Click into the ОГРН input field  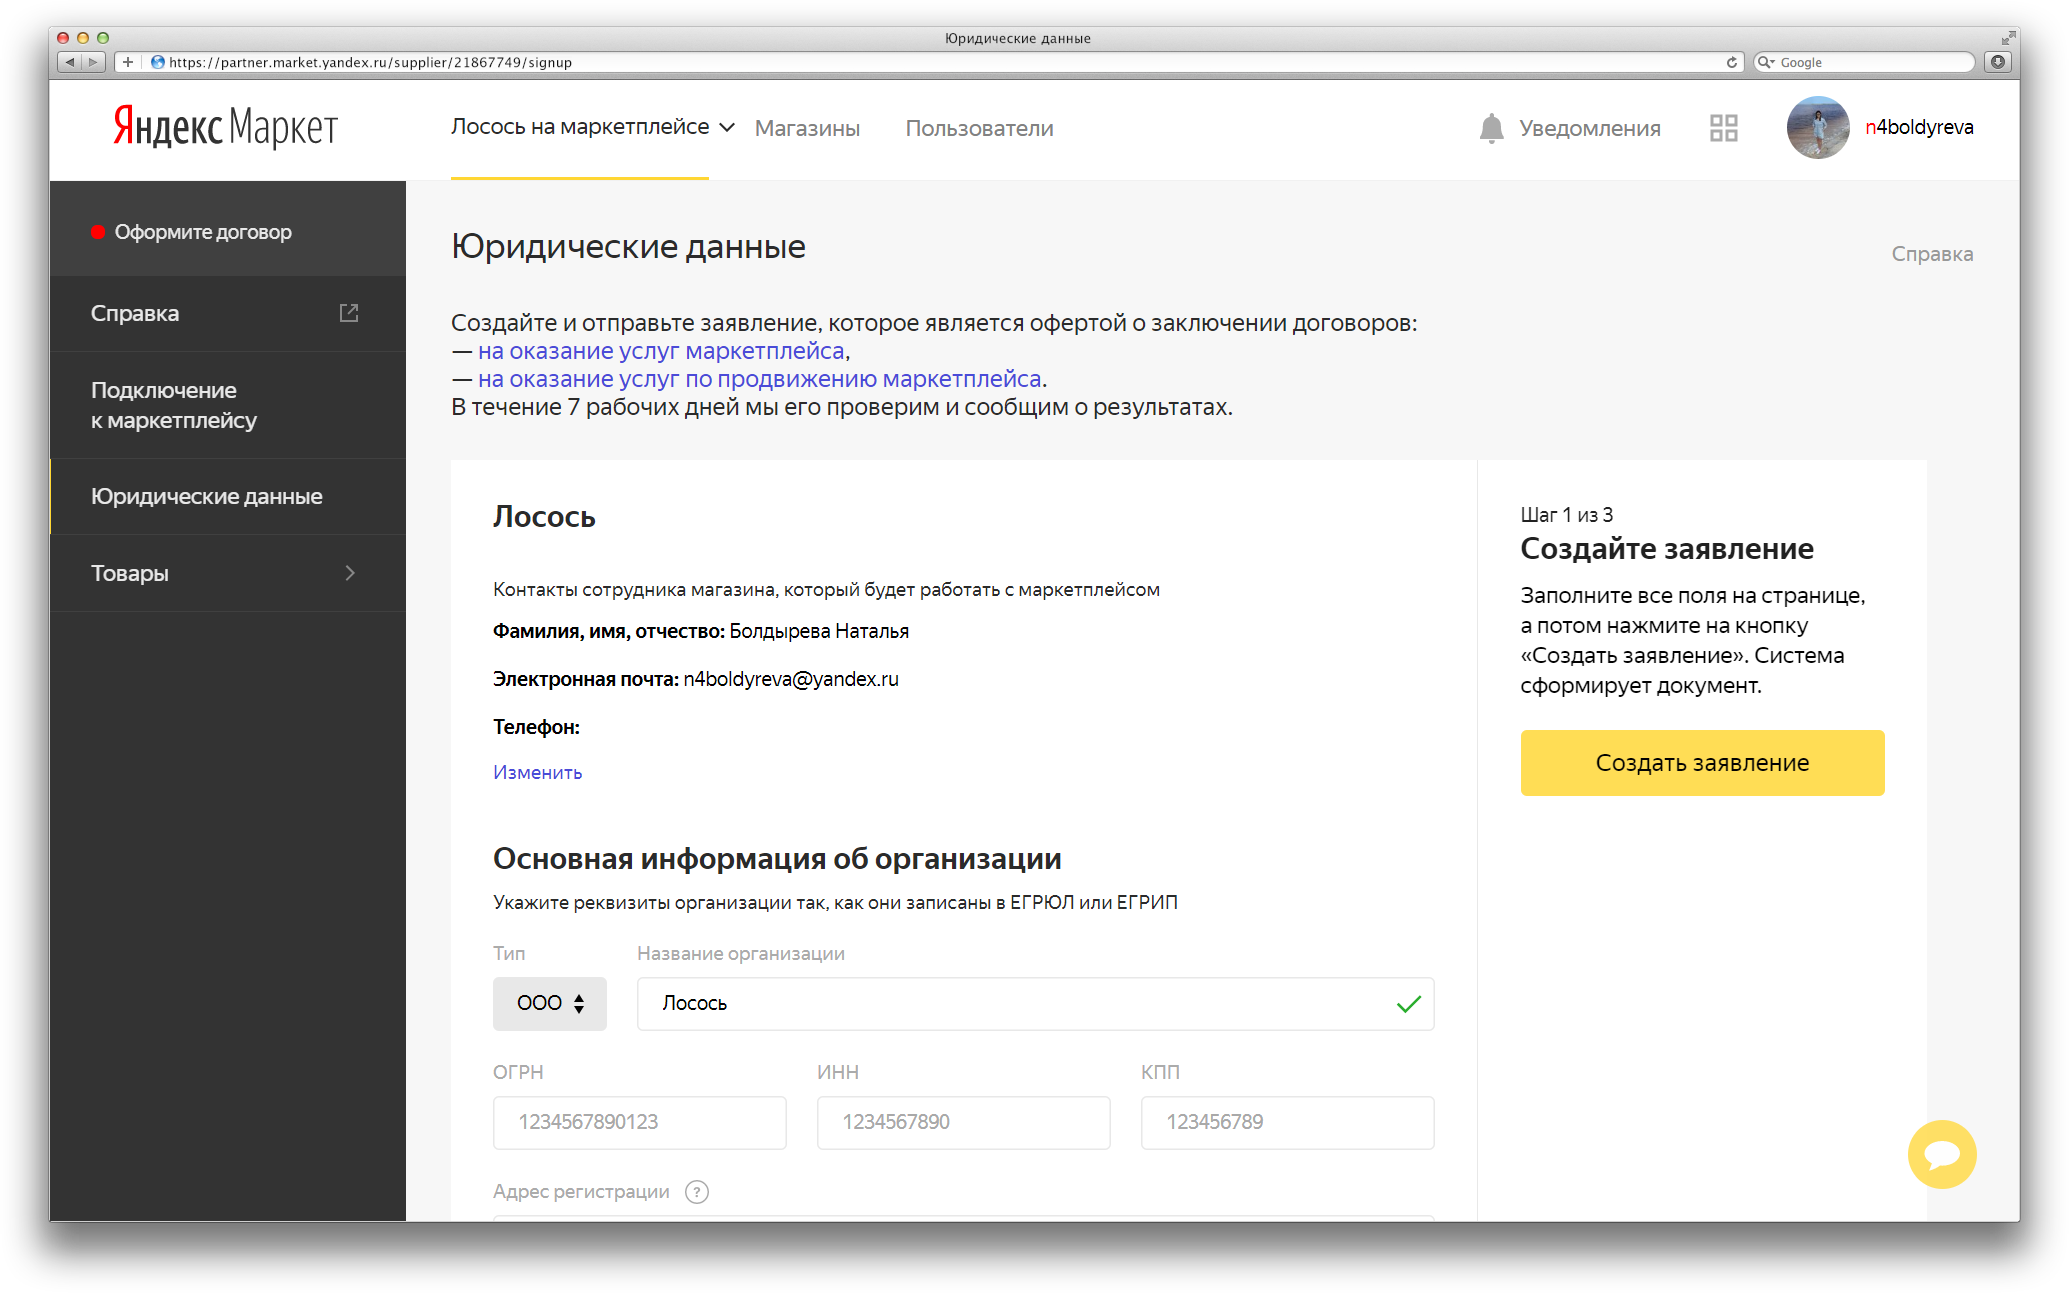(639, 1122)
